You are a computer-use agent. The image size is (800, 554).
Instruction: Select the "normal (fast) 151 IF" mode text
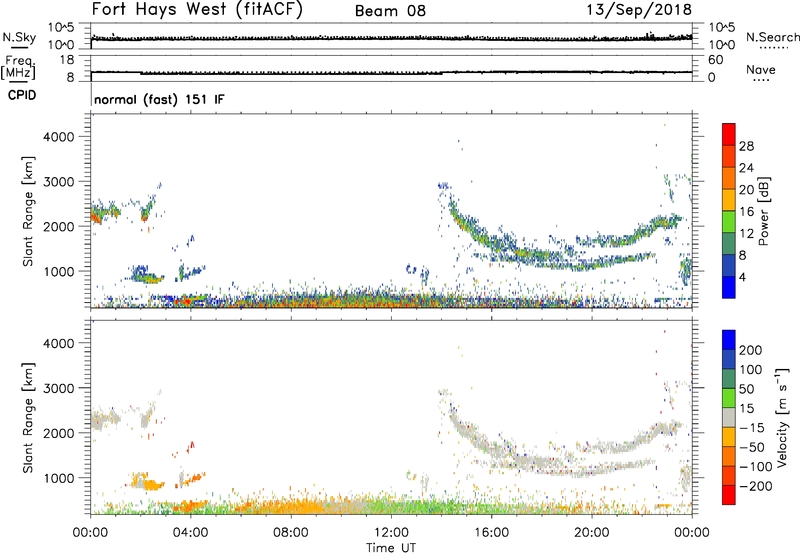[x=159, y=99]
